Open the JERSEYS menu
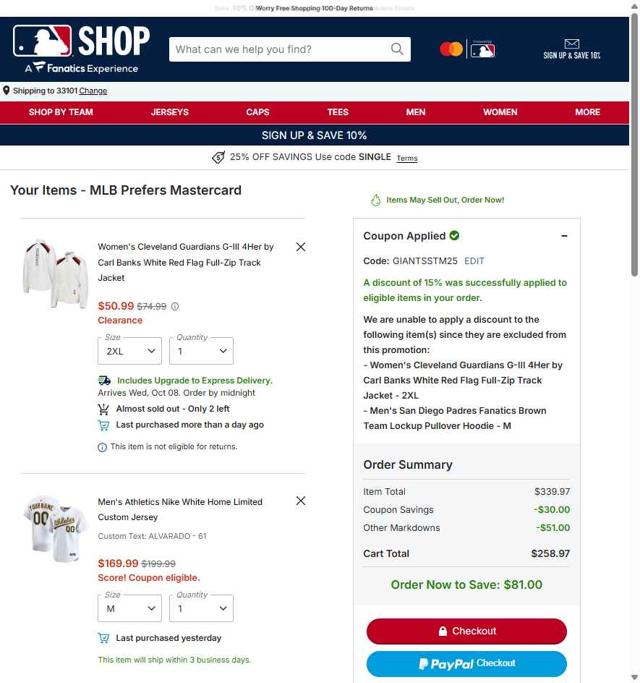 (x=169, y=112)
